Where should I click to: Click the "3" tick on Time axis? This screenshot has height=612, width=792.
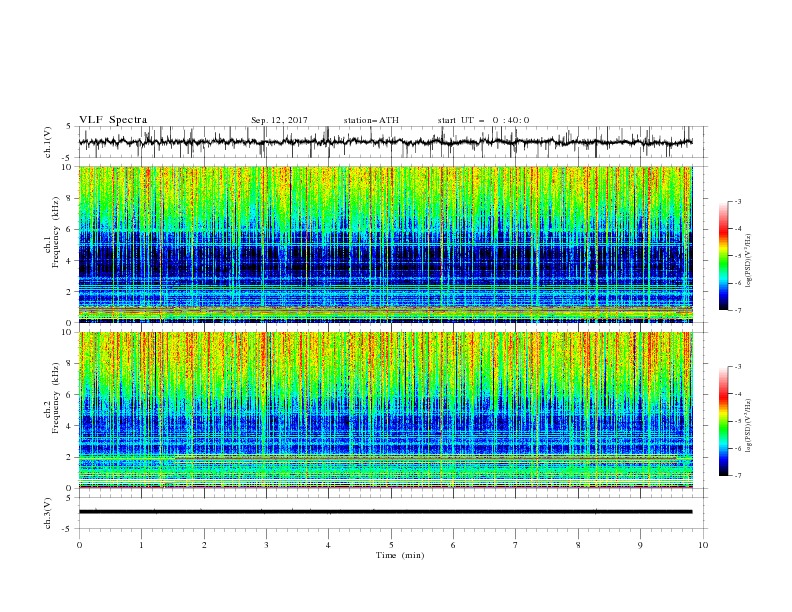[x=266, y=545]
